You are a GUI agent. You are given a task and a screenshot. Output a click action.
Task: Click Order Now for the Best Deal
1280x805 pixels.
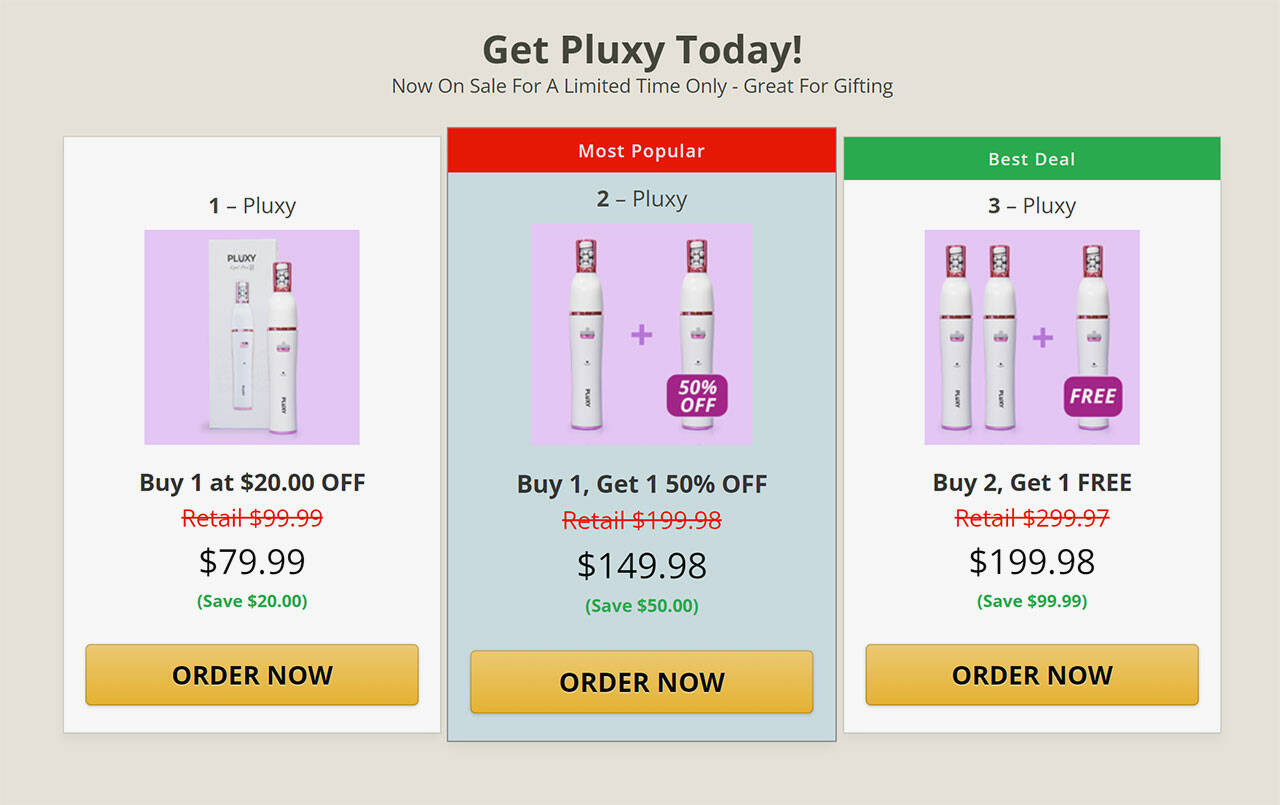click(x=1032, y=675)
